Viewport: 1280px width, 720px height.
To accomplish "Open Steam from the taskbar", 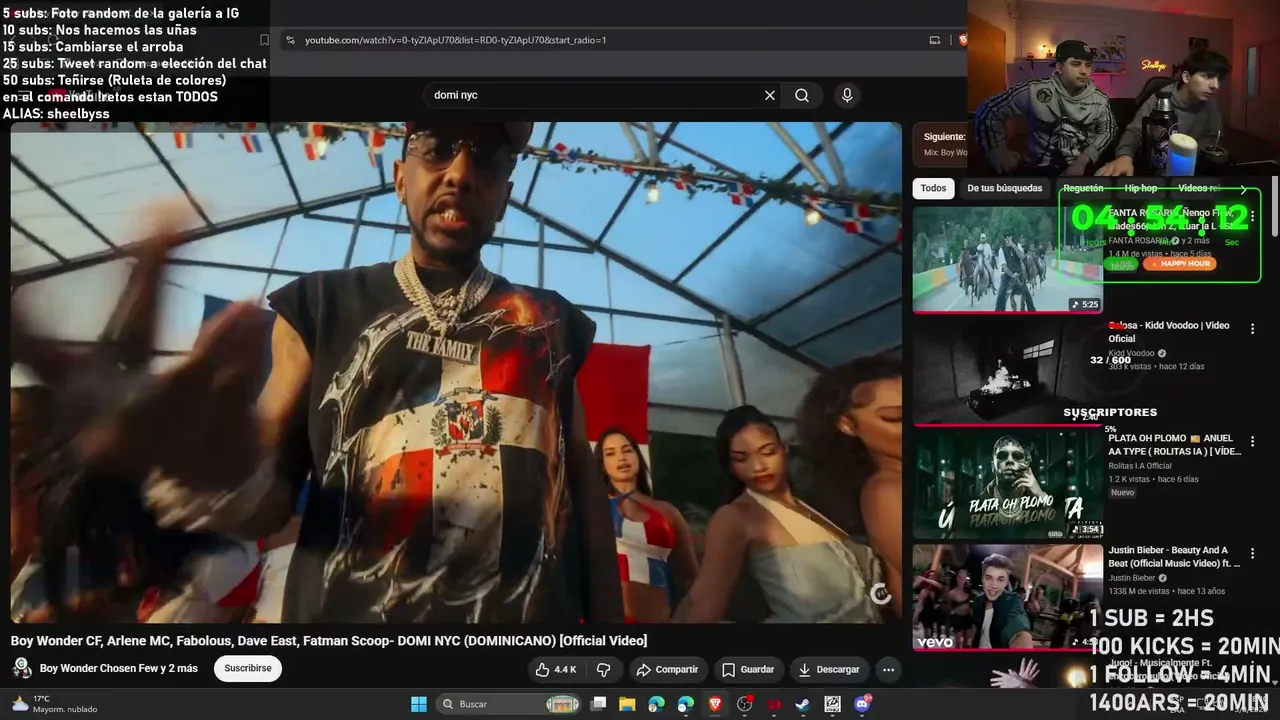I will [x=803, y=704].
